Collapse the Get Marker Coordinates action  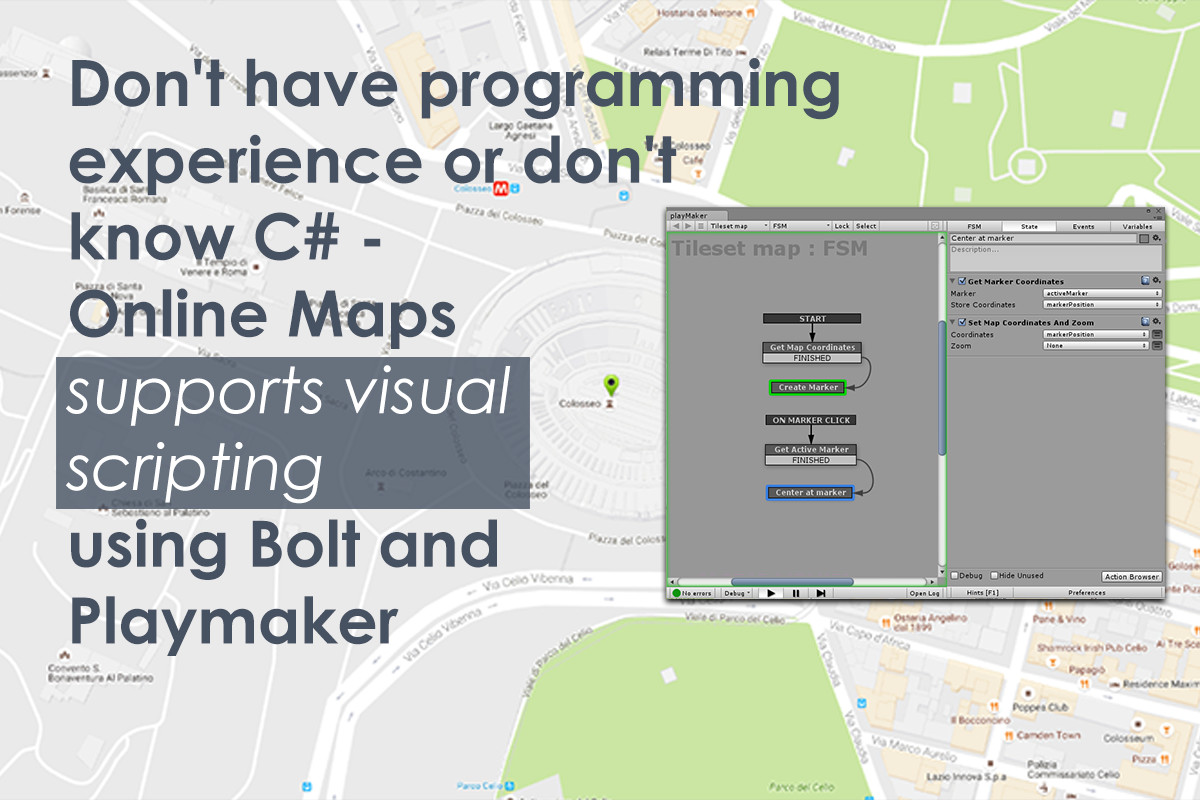[953, 281]
